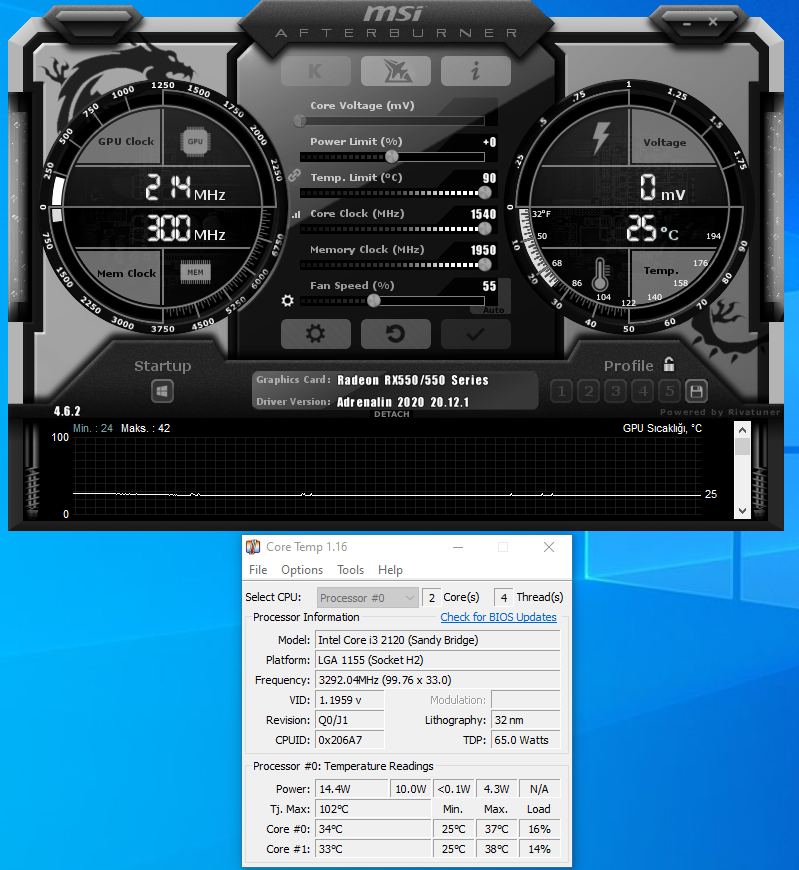
Task: Click the Core #1 temperature 33°C
Action: pyautogui.click(x=373, y=849)
